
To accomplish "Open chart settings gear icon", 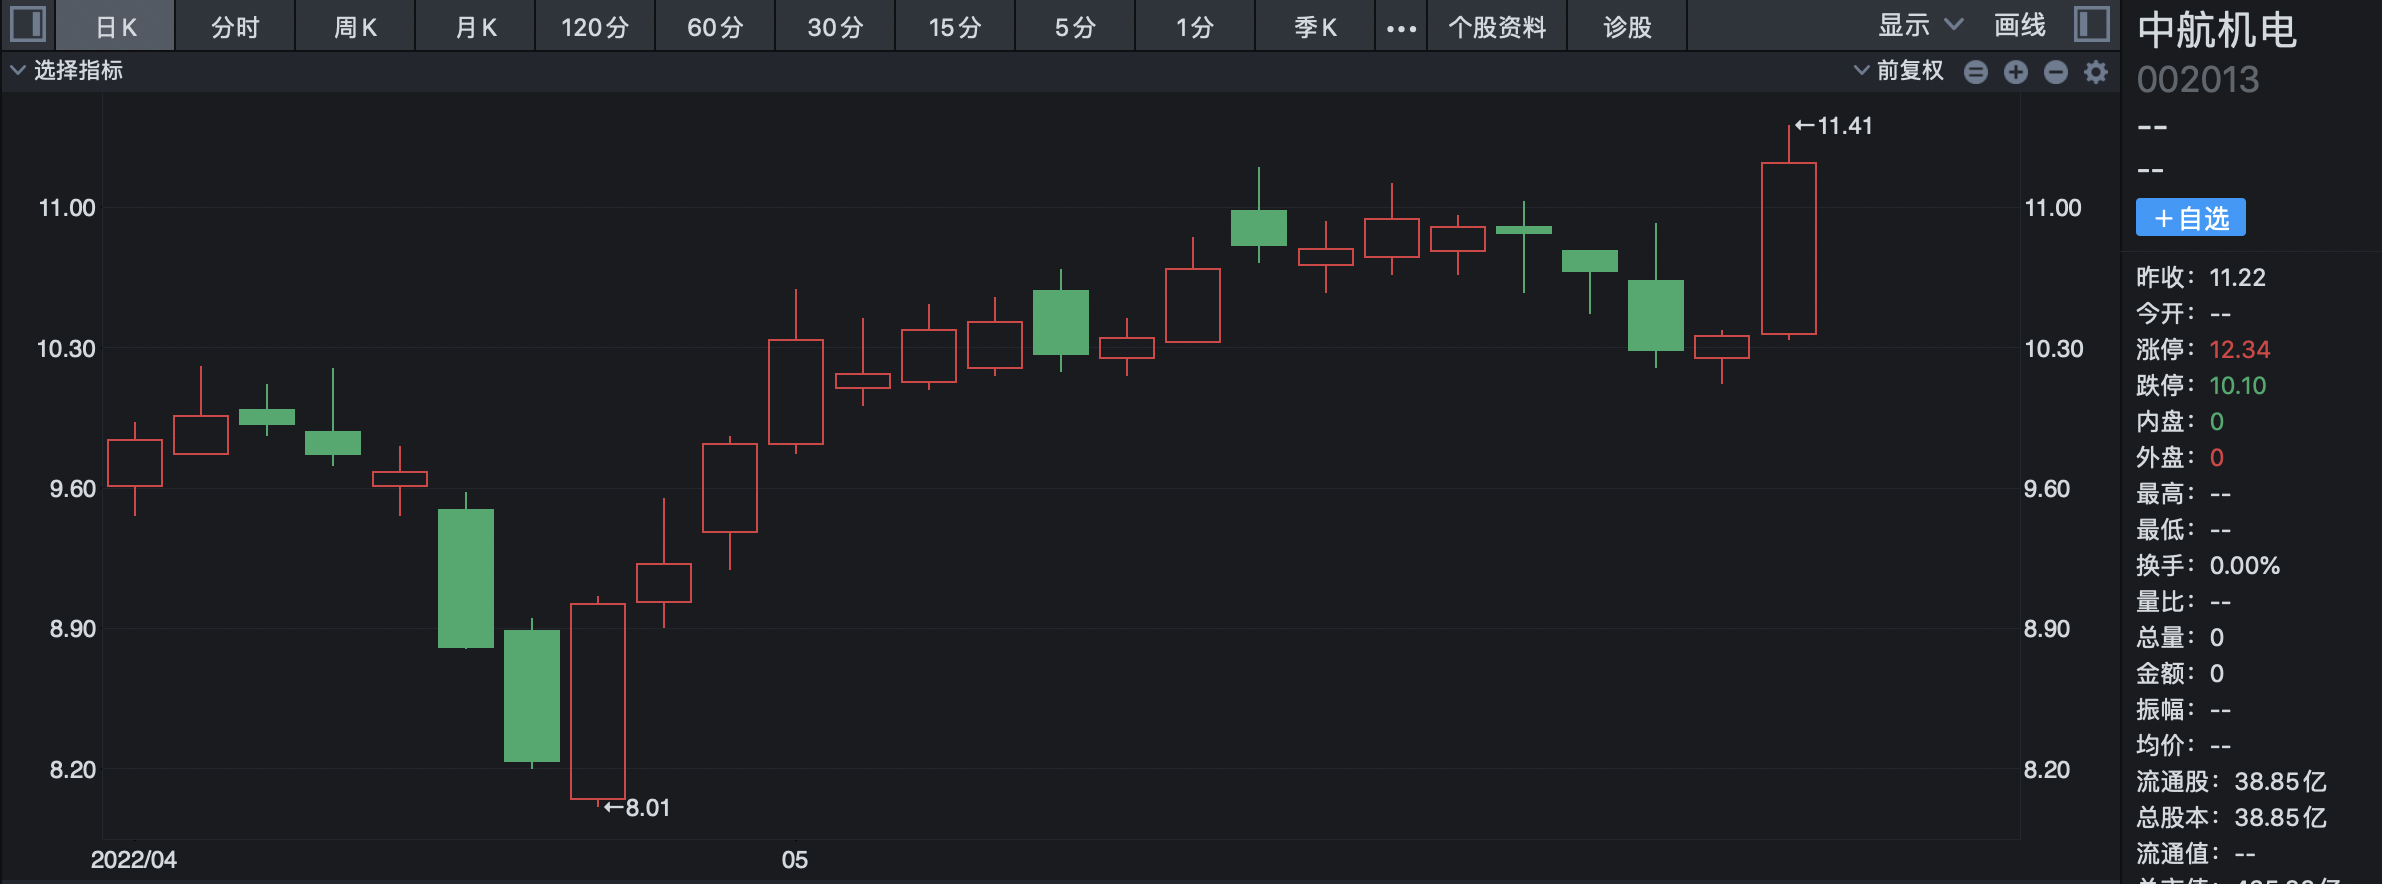I will tap(2096, 72).
